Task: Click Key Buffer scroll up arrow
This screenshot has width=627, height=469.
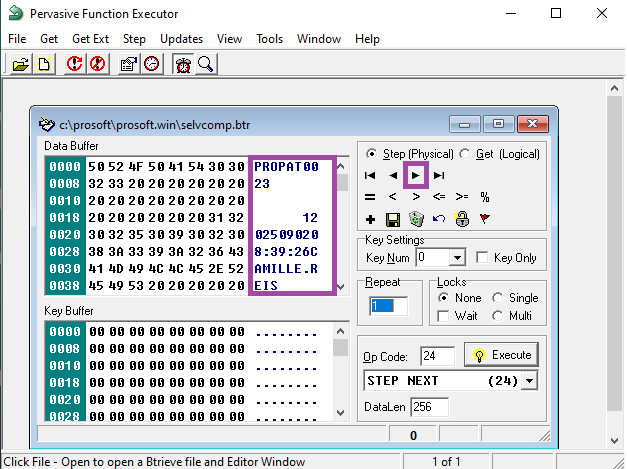Action: (x=341, y=331)
